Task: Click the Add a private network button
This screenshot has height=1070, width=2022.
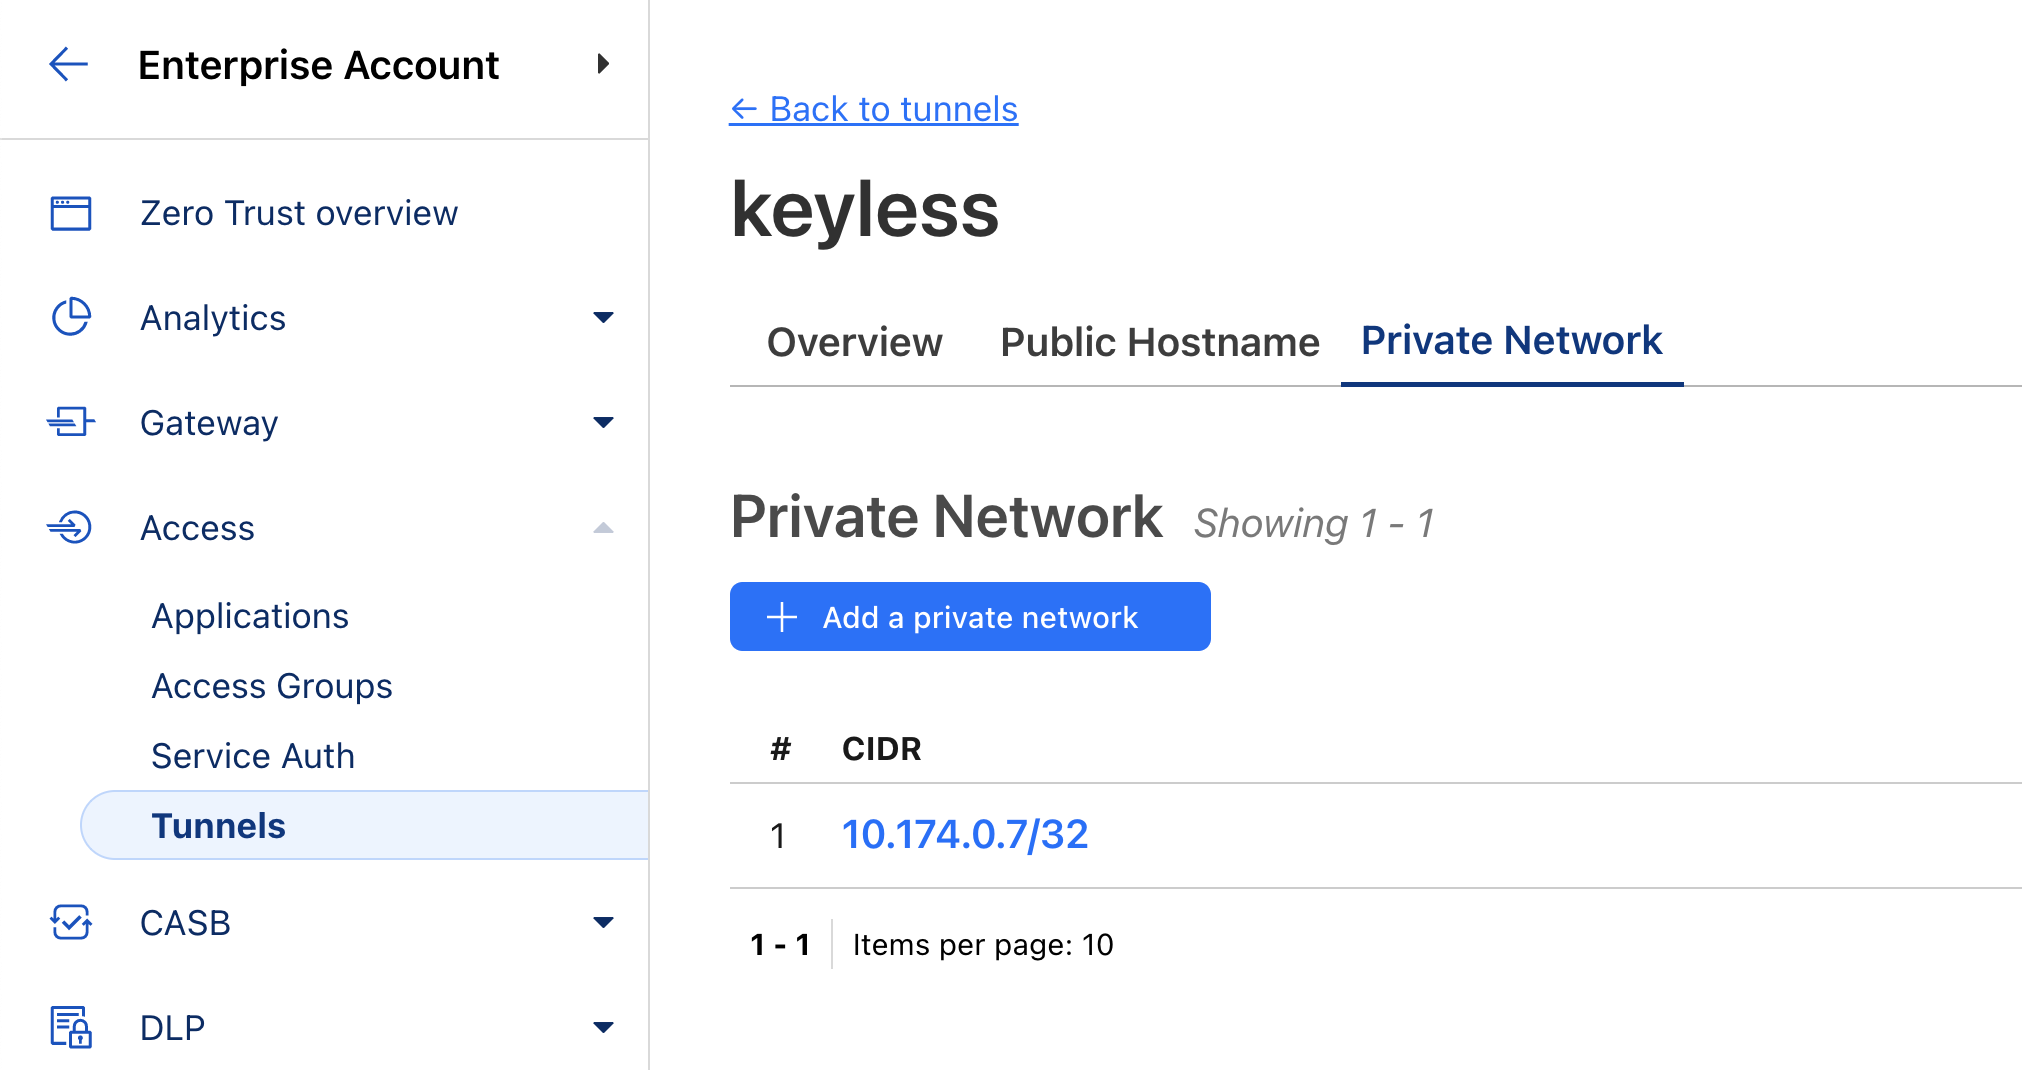Action: (x=969, y=616)
